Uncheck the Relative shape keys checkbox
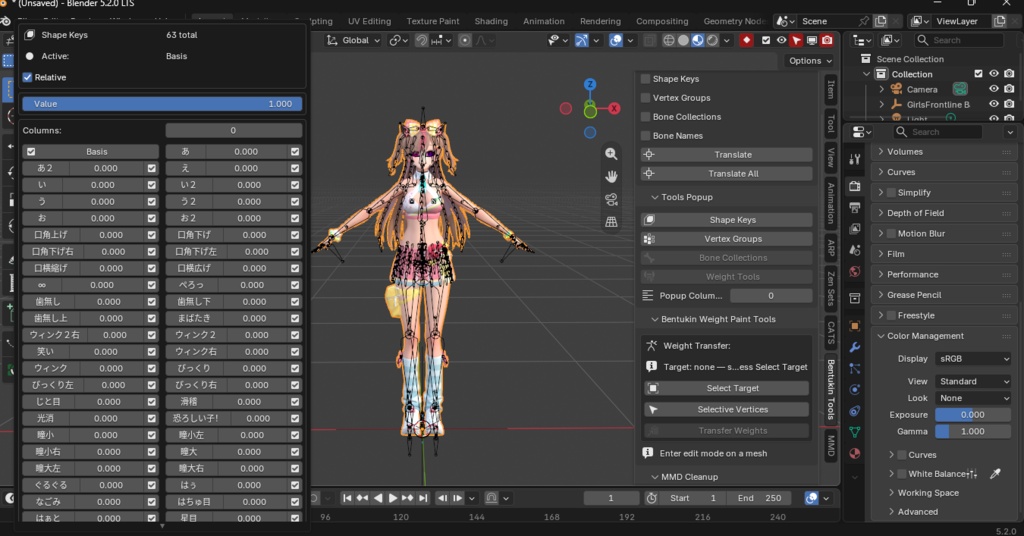1024x536 pixels. [27, 77]
